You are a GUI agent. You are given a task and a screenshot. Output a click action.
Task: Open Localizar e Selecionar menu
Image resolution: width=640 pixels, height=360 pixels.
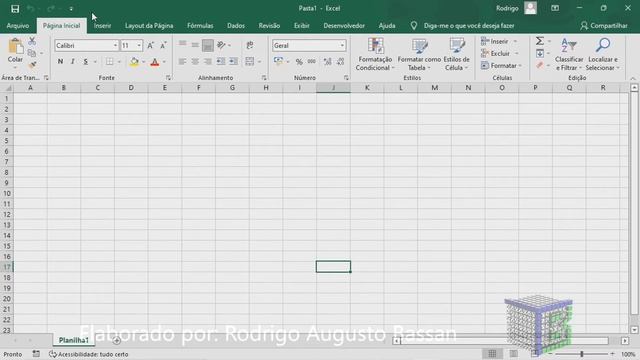click(x=603, y=54)
